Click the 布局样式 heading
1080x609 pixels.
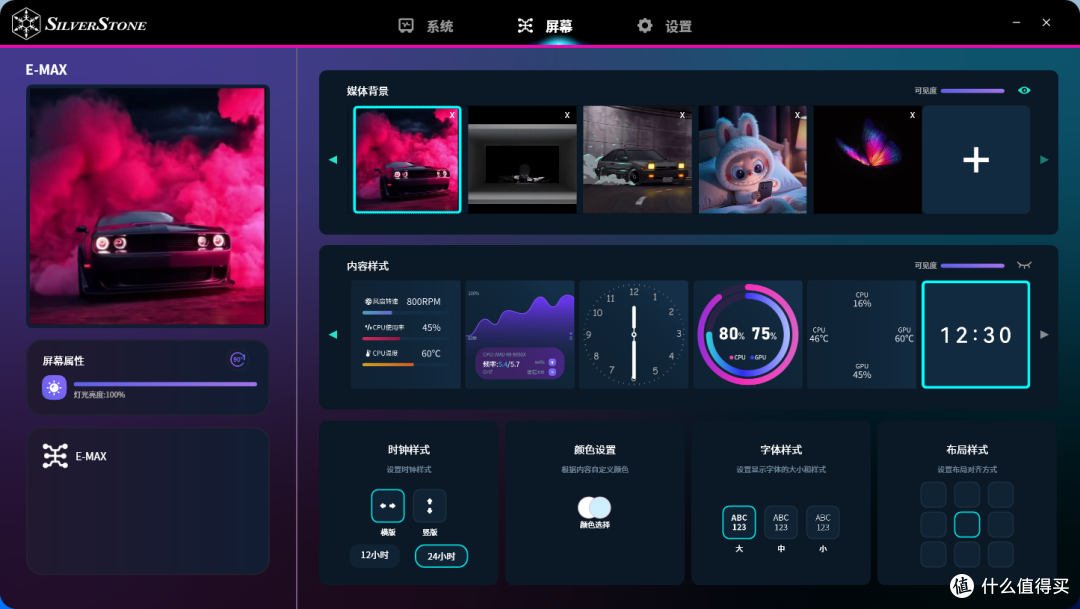(x=967, y=450)
